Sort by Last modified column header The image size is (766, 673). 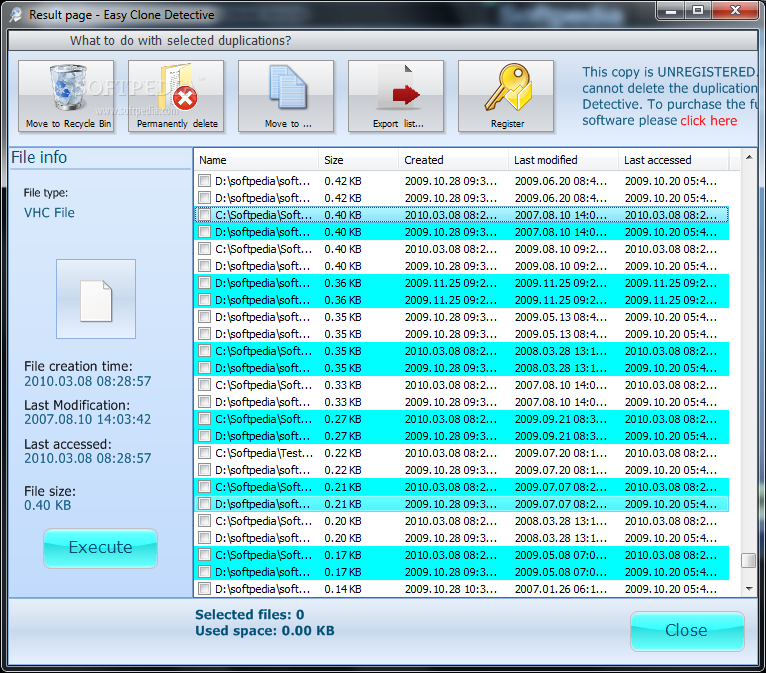pyautogui.click(x=563, y=160)
